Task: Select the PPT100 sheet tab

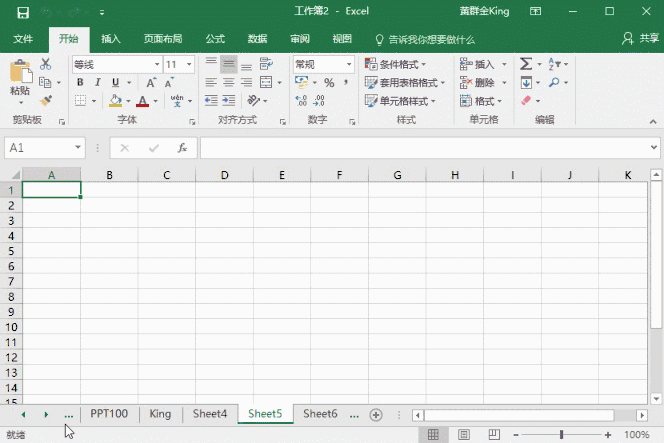Action: [109, 414]
